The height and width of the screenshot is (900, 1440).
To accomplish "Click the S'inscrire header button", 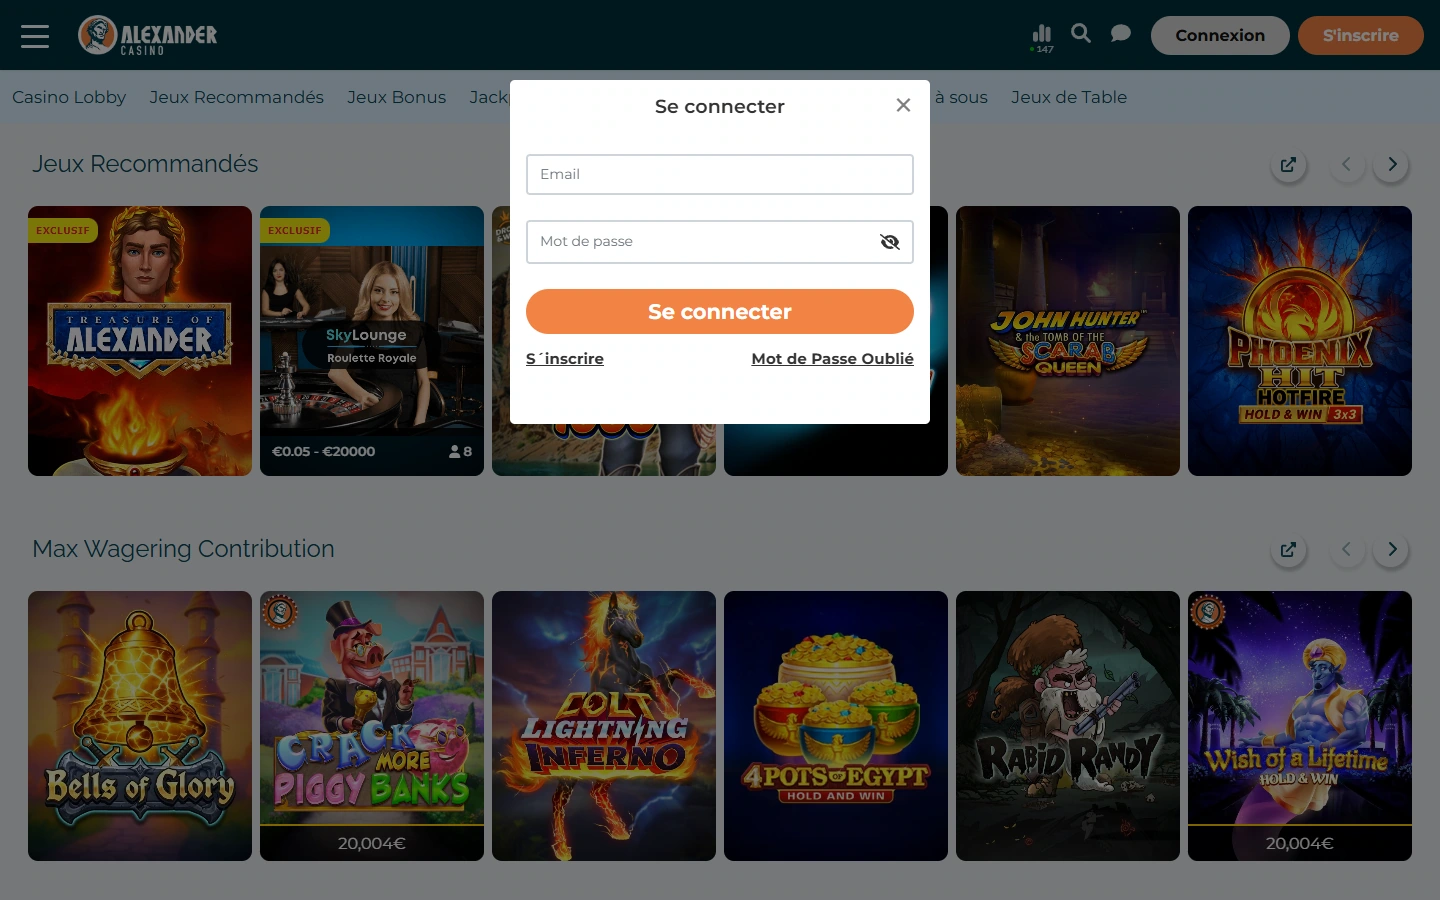I will [1361, 35].
